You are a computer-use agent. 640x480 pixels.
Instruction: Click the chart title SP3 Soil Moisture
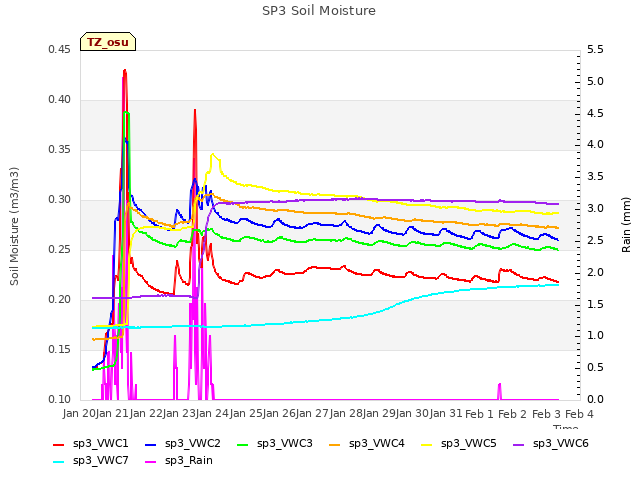point(319,11)
